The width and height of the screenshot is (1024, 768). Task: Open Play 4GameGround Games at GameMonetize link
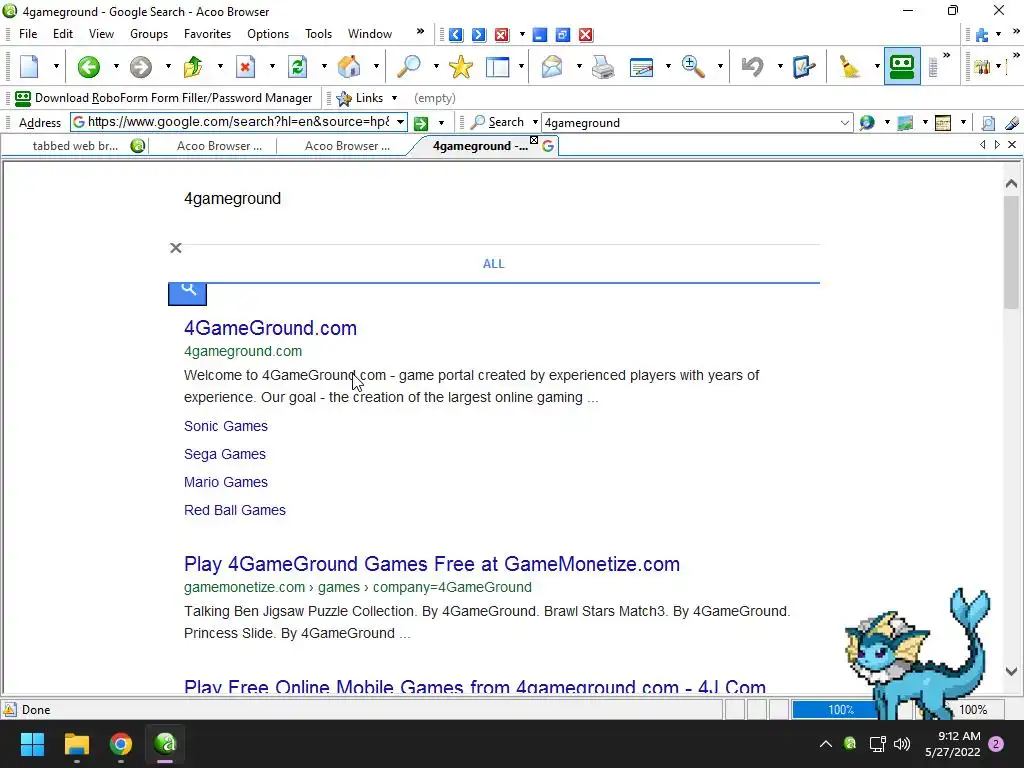tap(432, 564)
